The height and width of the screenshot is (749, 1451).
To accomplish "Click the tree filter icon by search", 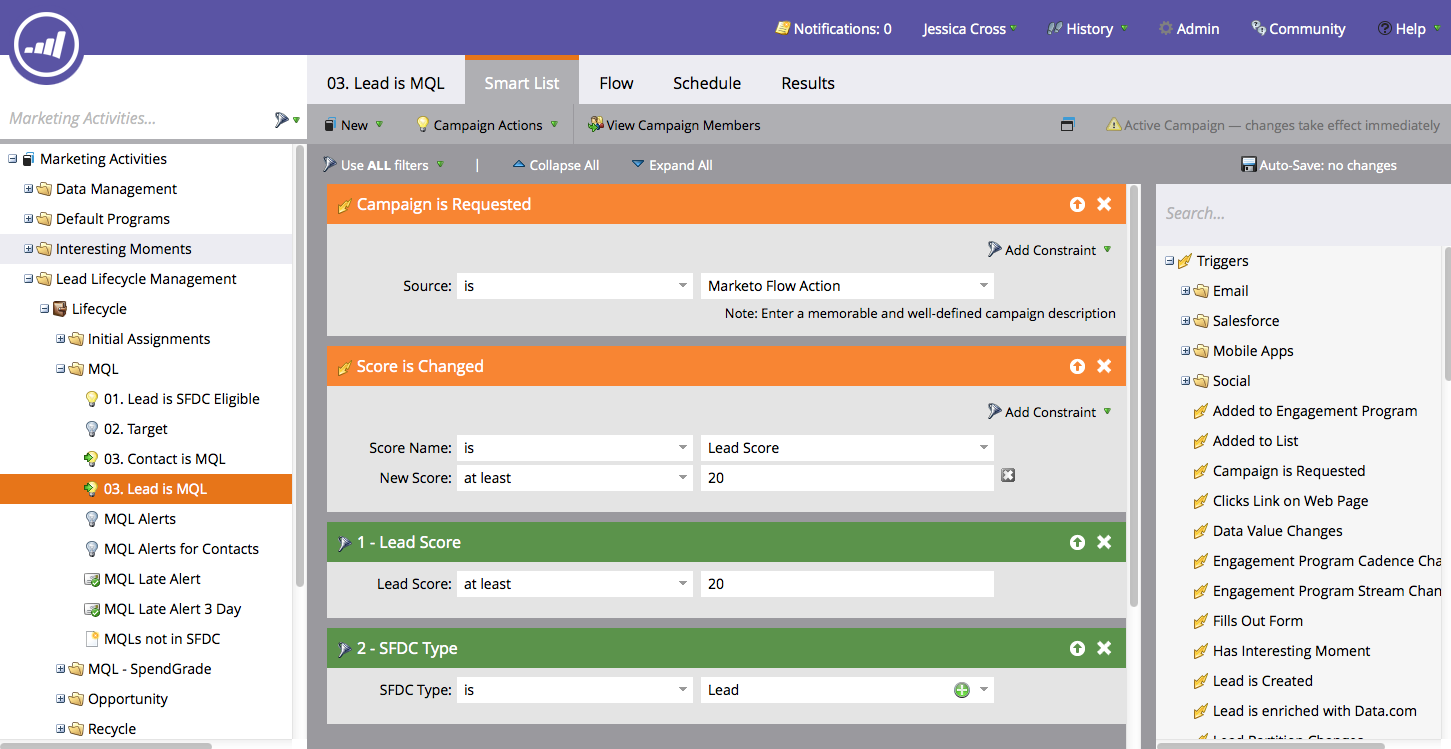I will pyautogui.click(x=286, y=119).
